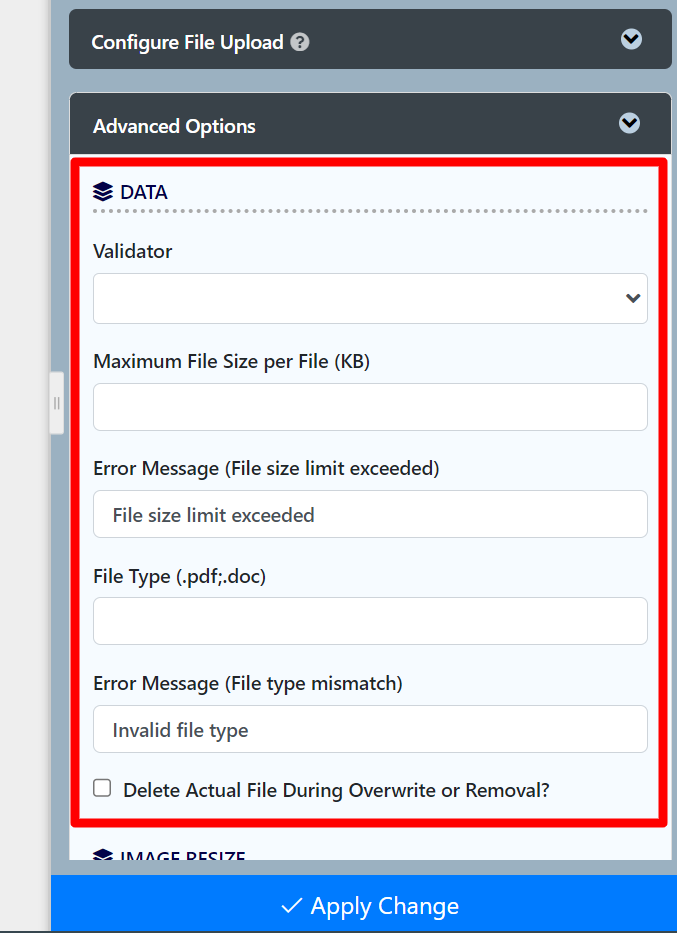Viewport: 677px width, 933px height.
Task: Focus the File size limit exceeded message field
Action: [x=370, y=514]
